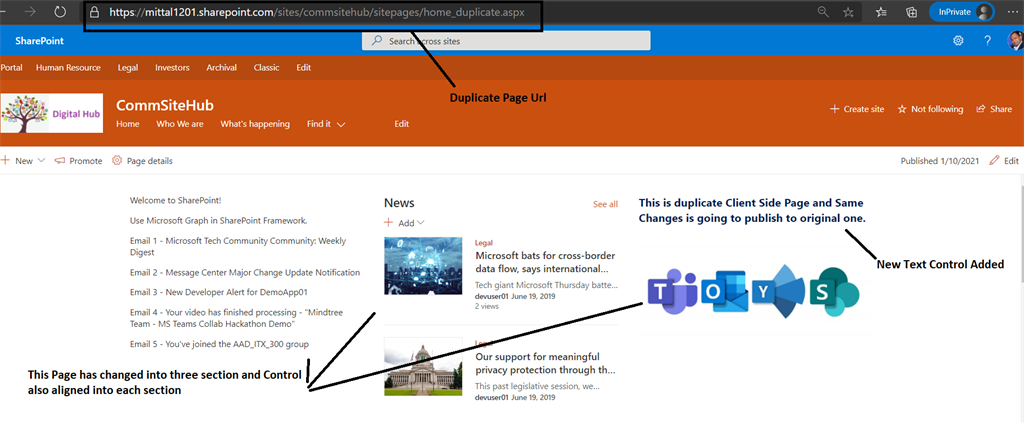Open the user account profile picture
This screenshot has width=1024, height=423.
1016,40
